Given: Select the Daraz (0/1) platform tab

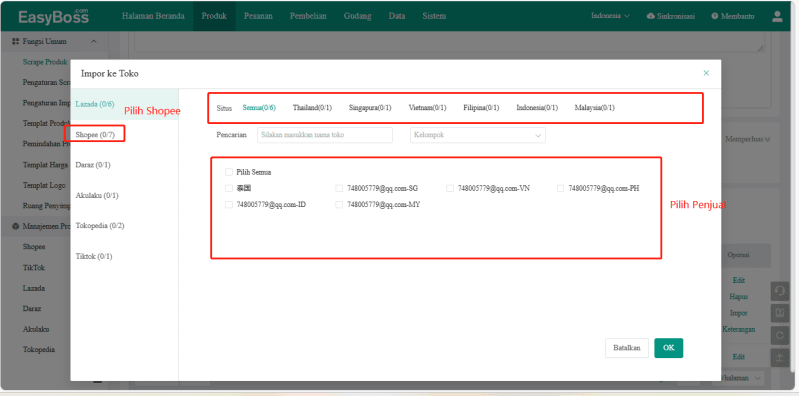Looking at the screenshot, I should [x=93, y=165].
